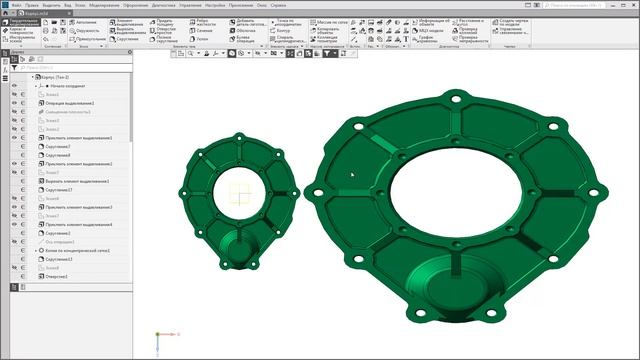
Task: Toggle visibility of Смещенная плоскость1
Action: (14, 111)
